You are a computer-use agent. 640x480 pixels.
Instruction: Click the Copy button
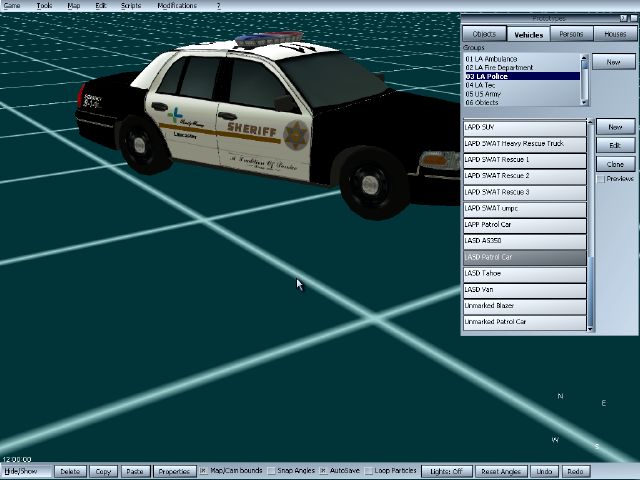point(103,471)
